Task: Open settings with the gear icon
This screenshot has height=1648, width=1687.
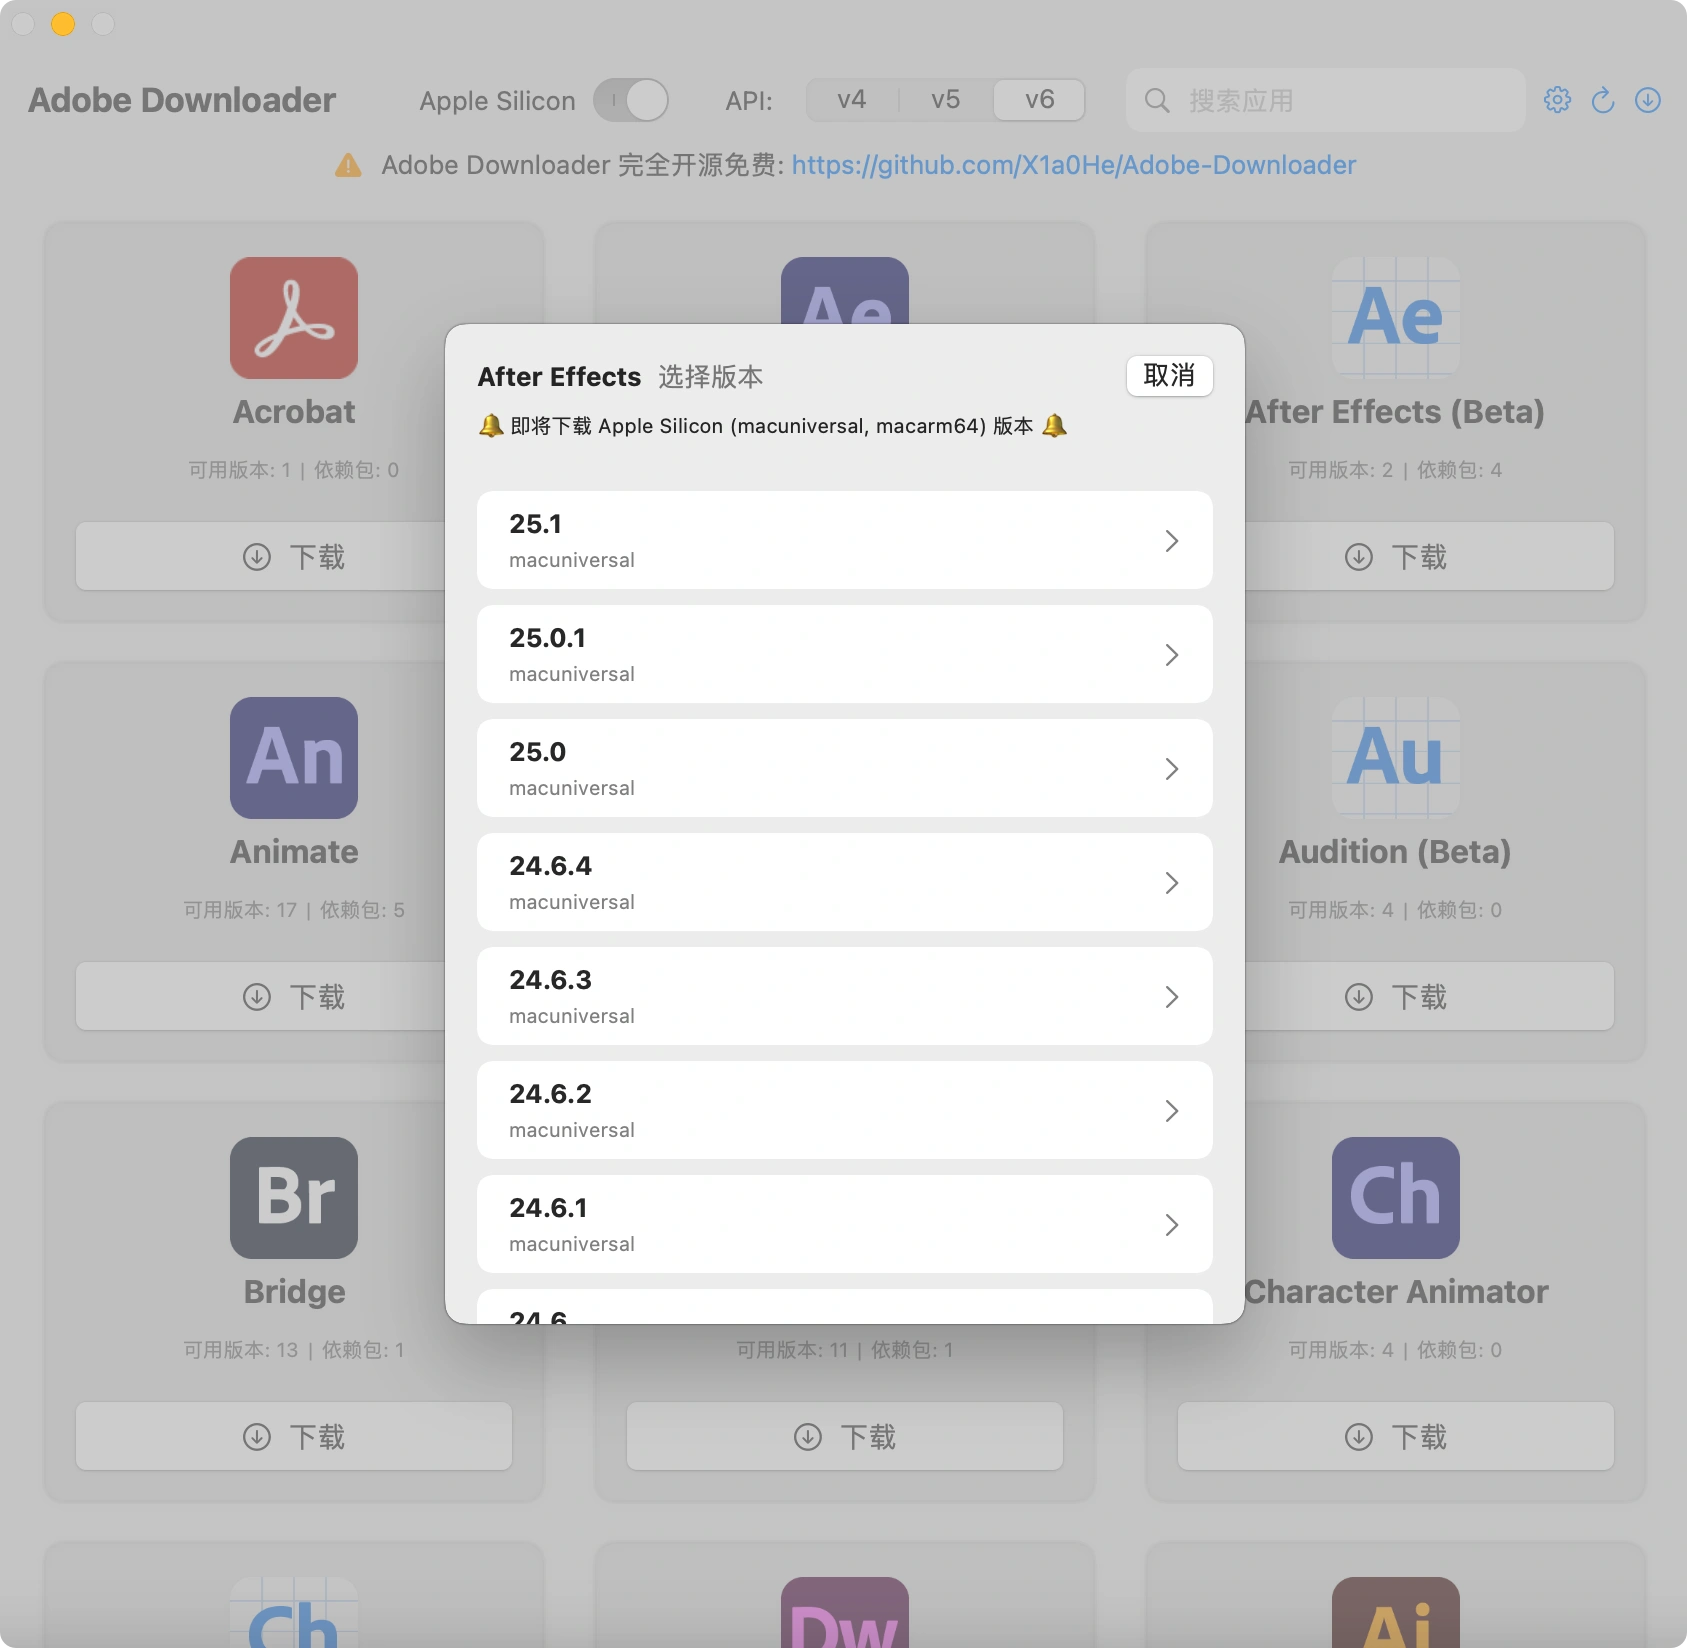Action: coord(1557,100)
